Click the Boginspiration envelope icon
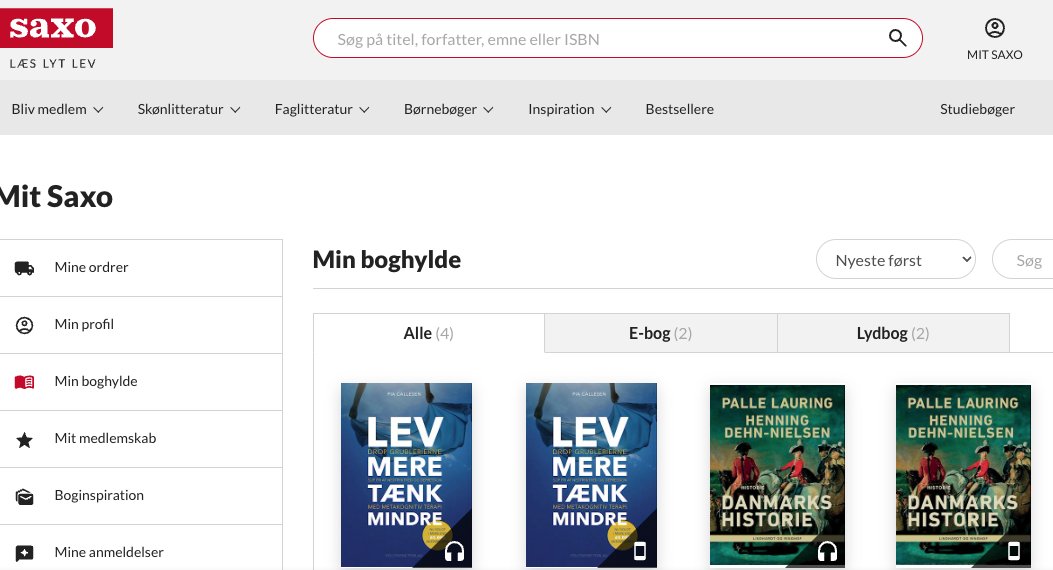Viewport: 1053px width, 570px height. pos(24,497)
